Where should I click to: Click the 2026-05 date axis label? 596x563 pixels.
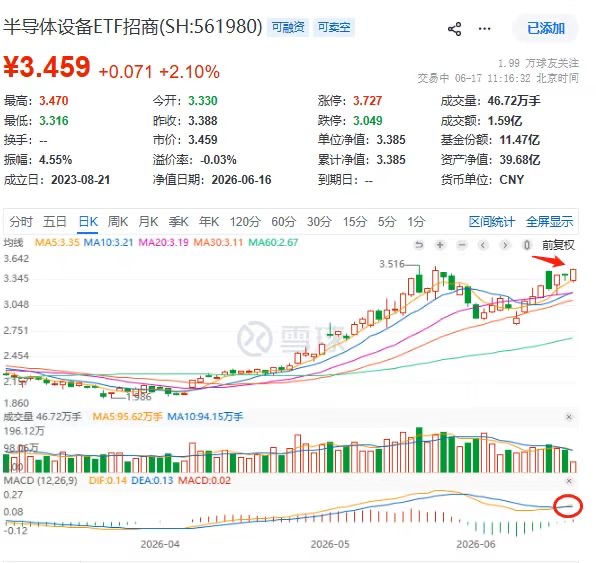330,544
